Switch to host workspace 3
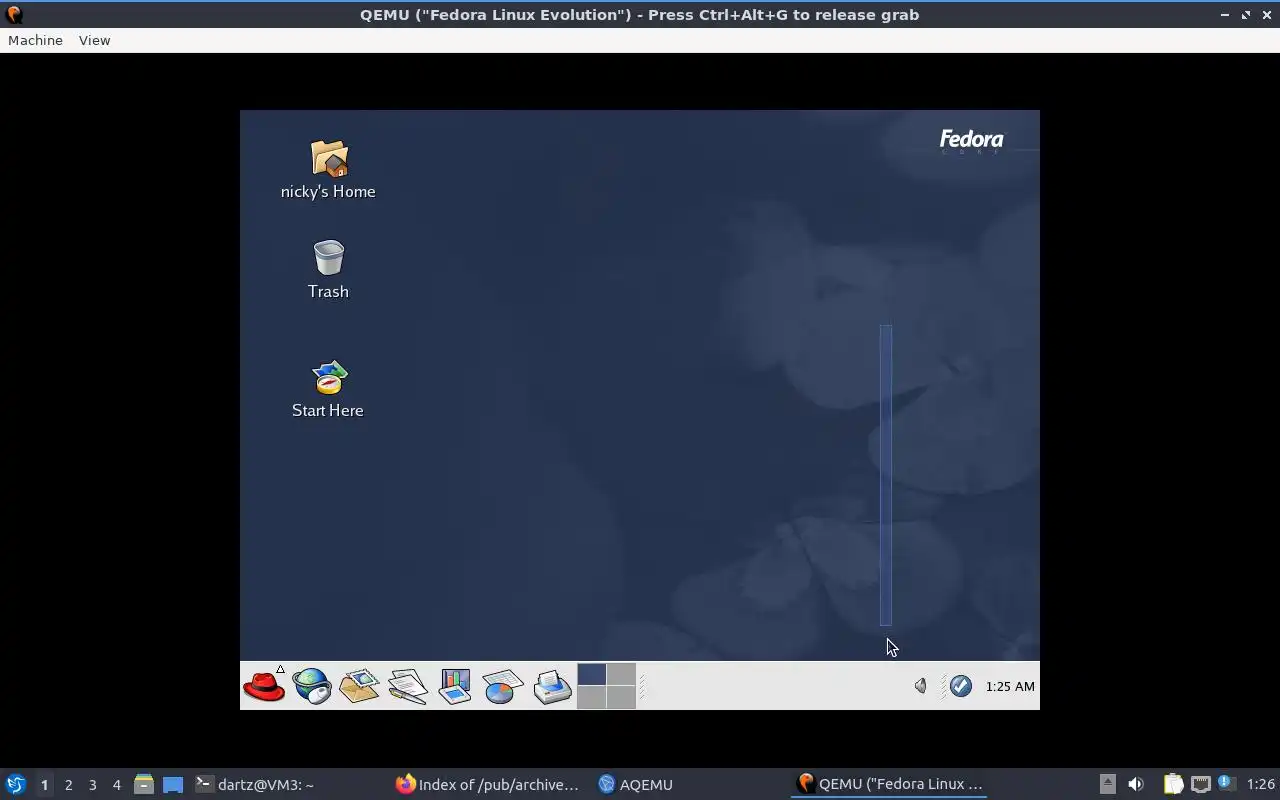This screenshot has height=800, width=1280. pos(92,785)
